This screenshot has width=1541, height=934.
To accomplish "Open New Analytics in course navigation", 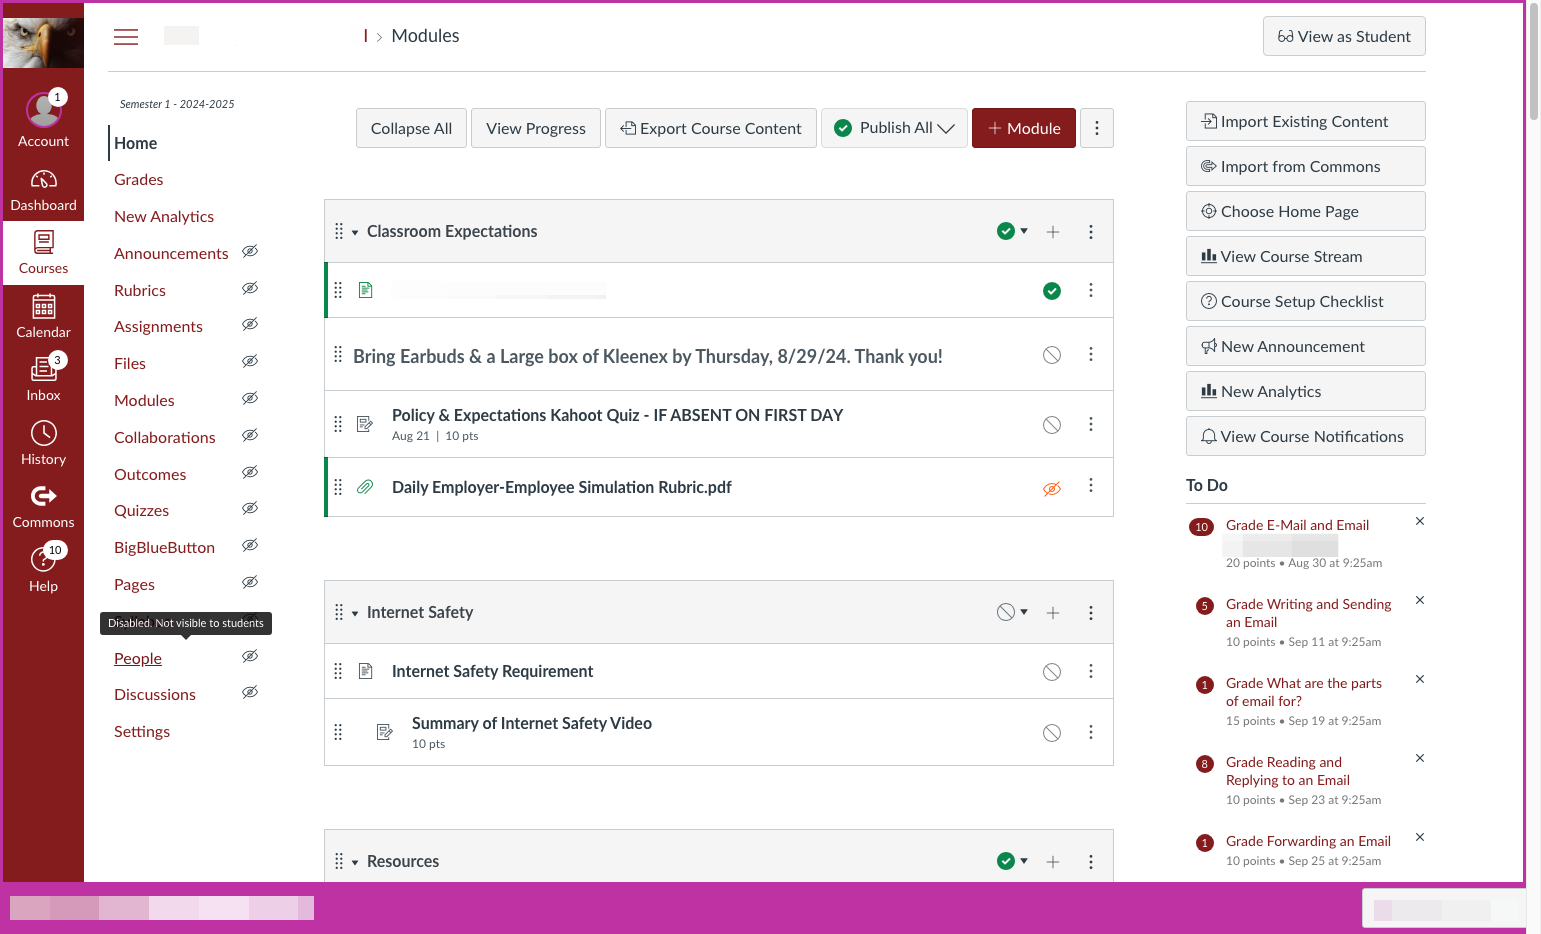I will click(x=164, y=217).
